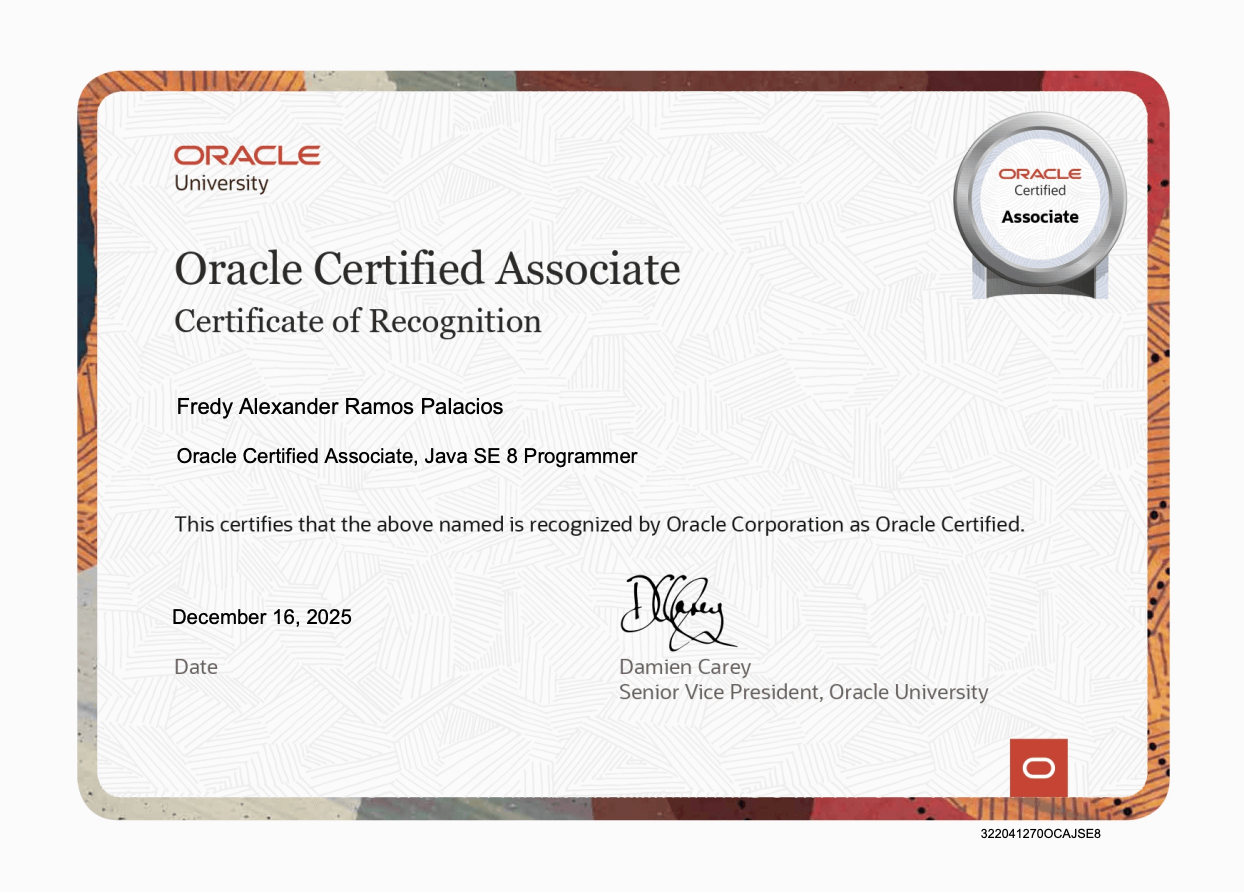Select the ribbon below the Associate medallion

click(x=1038, y=285)
